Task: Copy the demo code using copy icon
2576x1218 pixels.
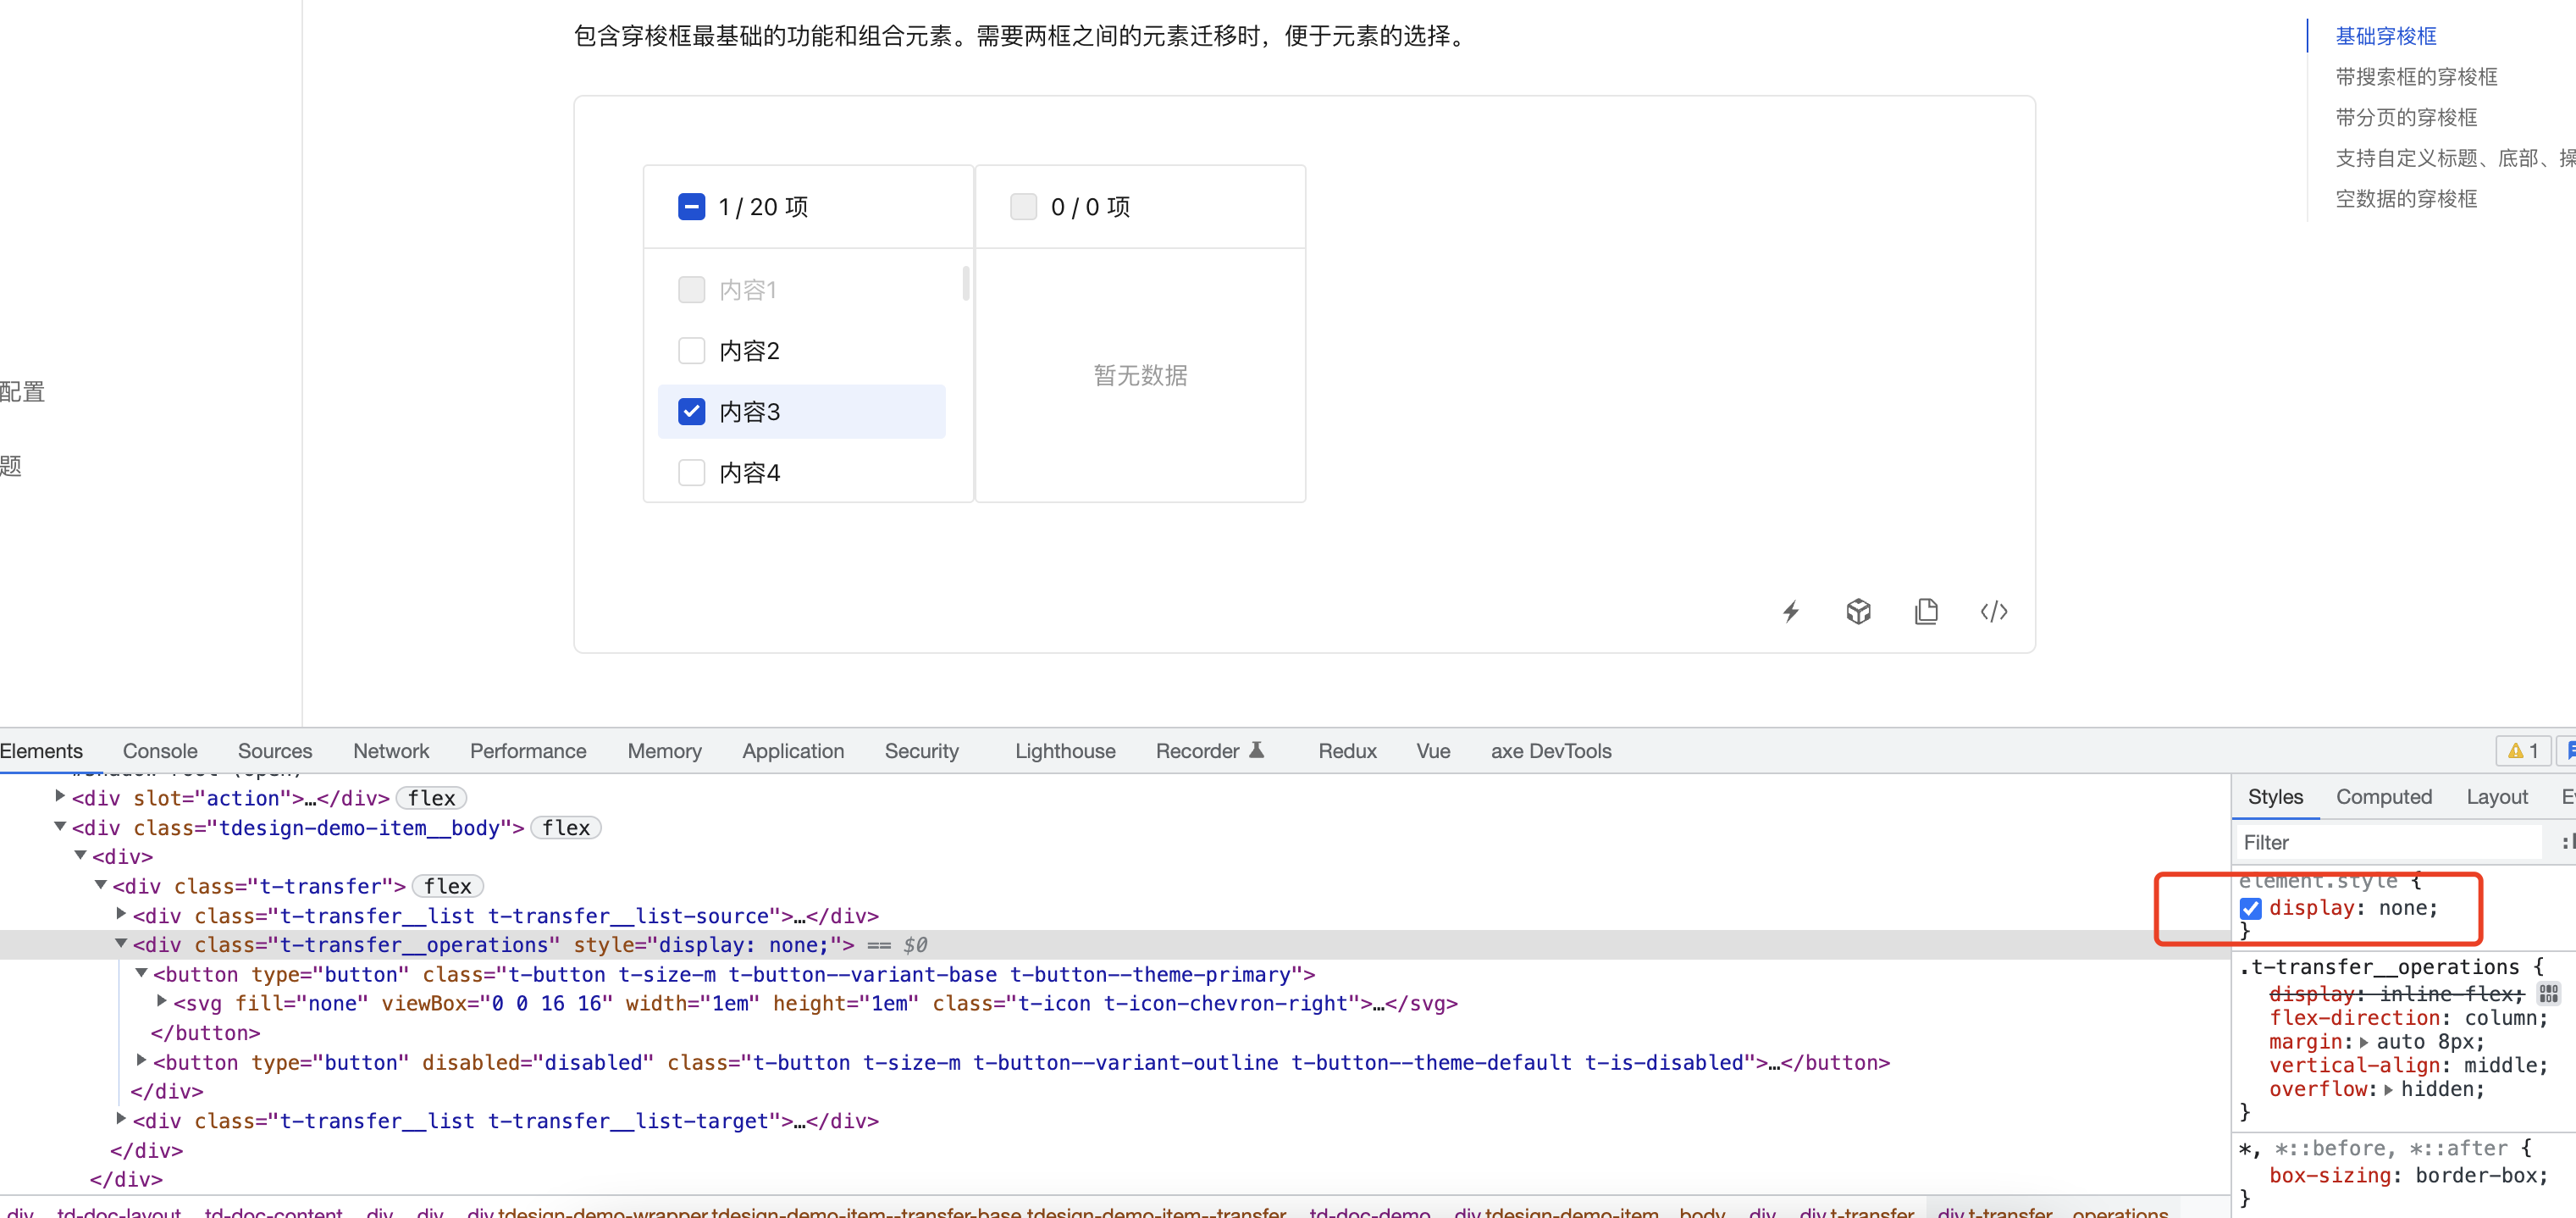Action: click(1926, 611)
